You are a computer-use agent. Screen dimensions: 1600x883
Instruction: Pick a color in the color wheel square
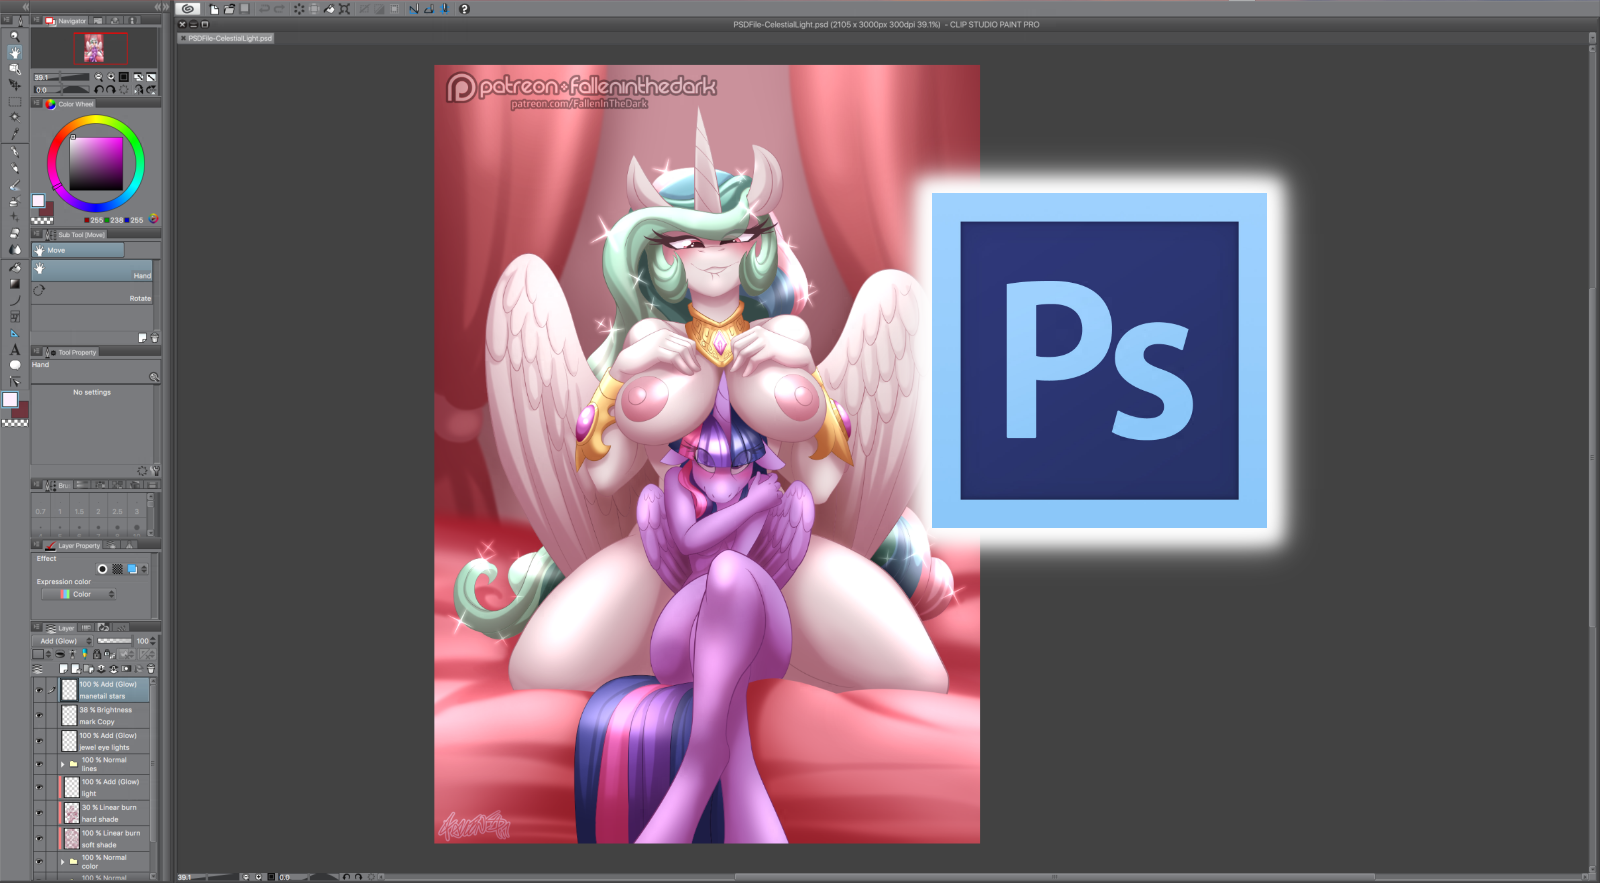96,164
